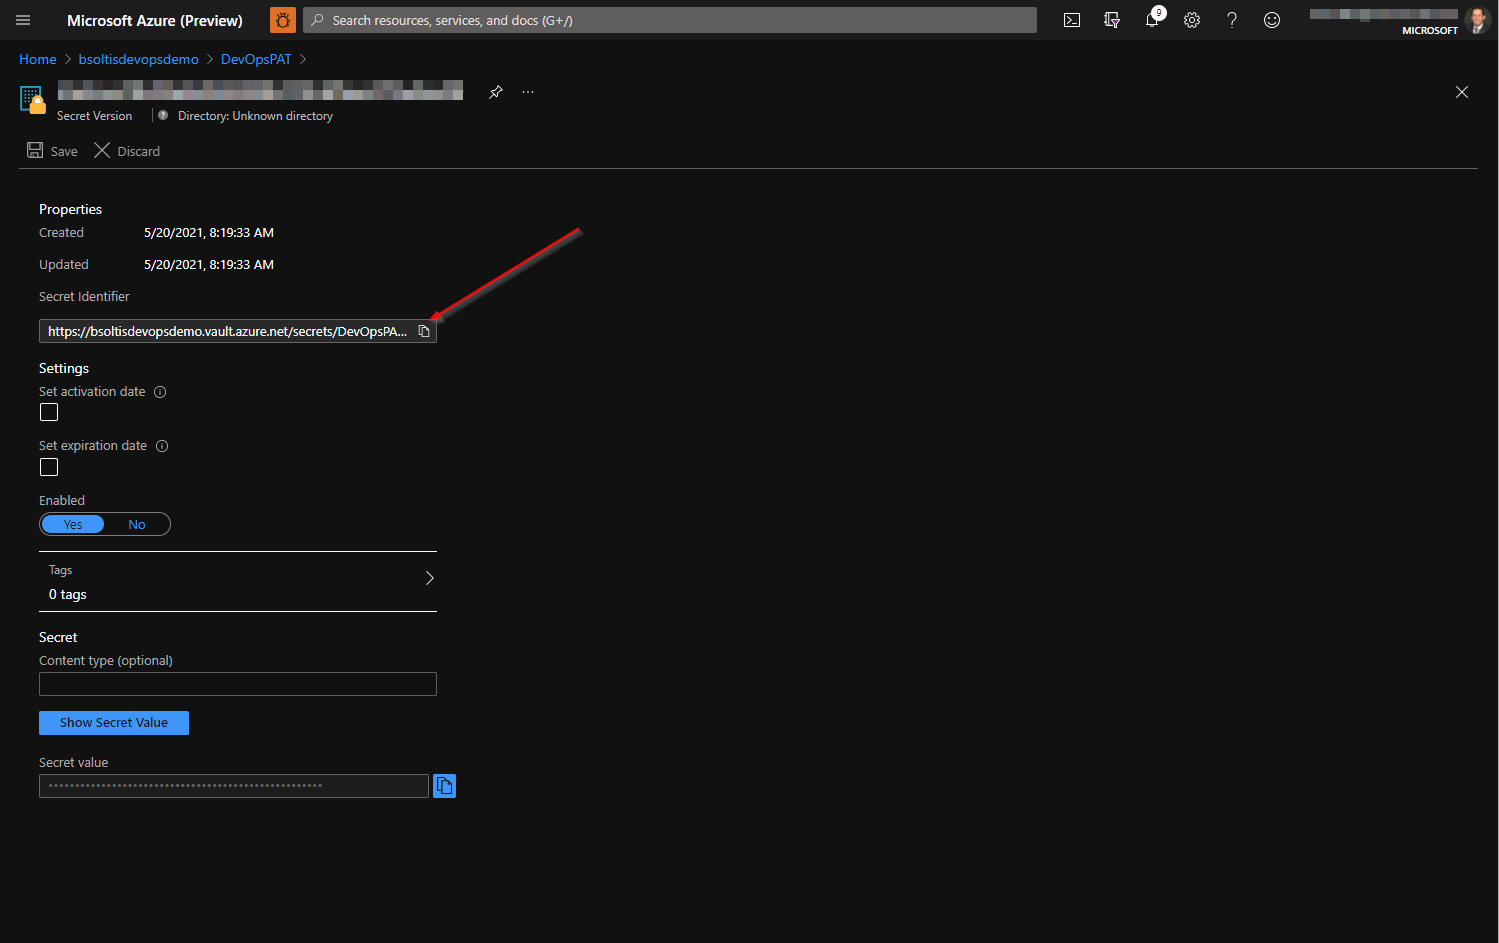The width and height of the screenshot is (1499, 943).
Task: Open the notifications bell
Action: point(1152,20)
